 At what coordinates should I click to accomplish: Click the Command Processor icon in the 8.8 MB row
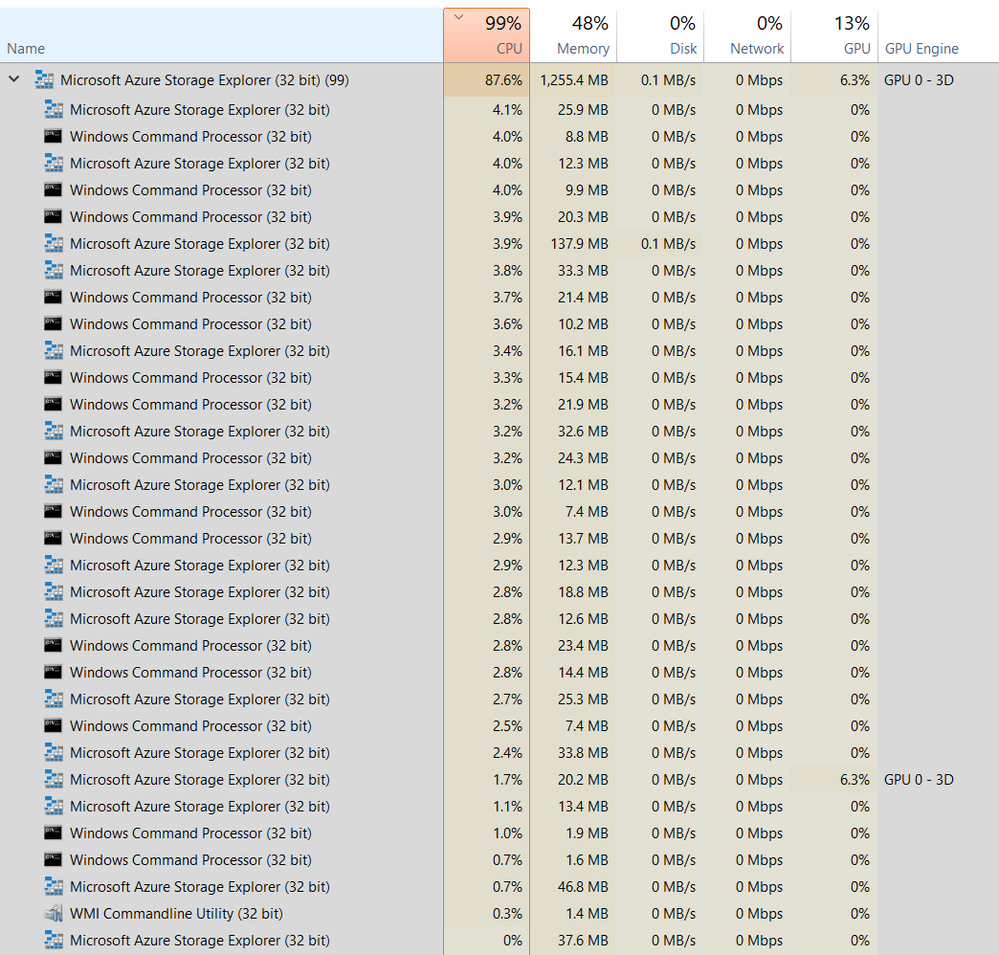pyautogui.click(x=53, y=136)
